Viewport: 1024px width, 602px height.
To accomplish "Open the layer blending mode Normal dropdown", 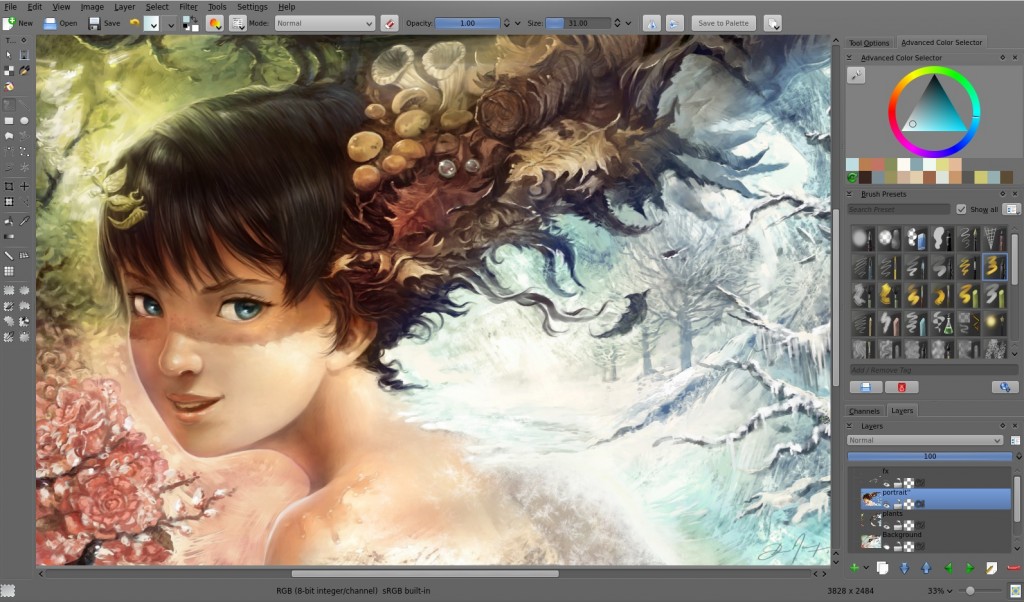I will (925, 440).
